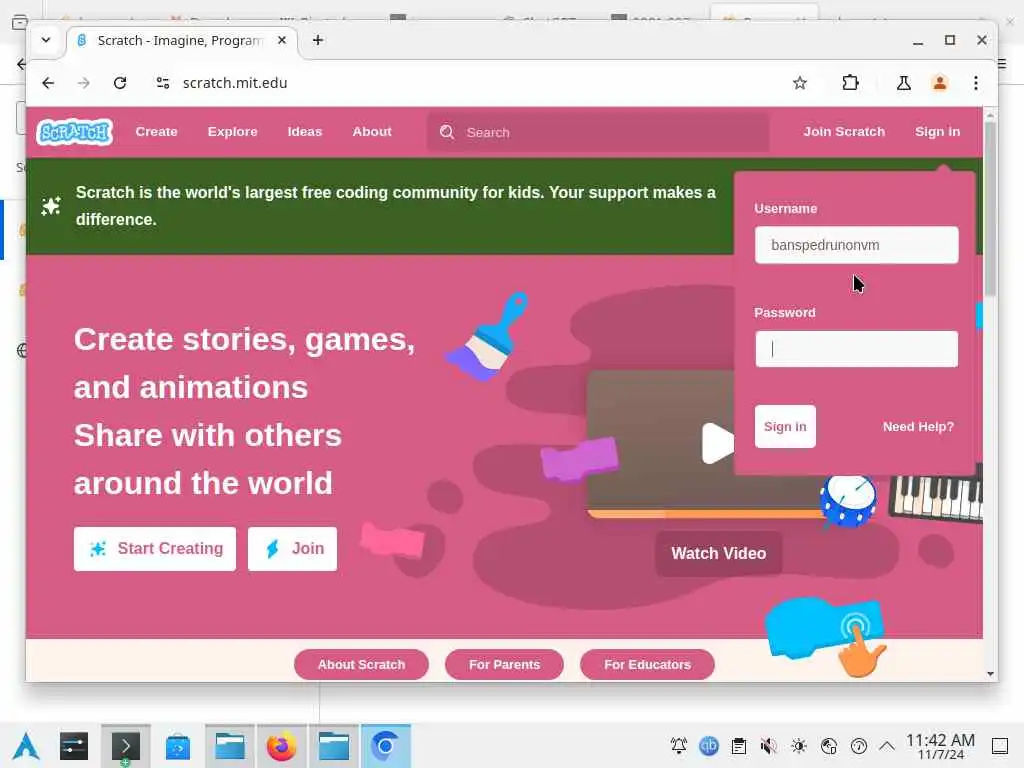Image resolution: width=1024 pixels, height=768 pixels.
Task: Open the Create menu item
Action: pyautogui.click(x=157, y=132)
